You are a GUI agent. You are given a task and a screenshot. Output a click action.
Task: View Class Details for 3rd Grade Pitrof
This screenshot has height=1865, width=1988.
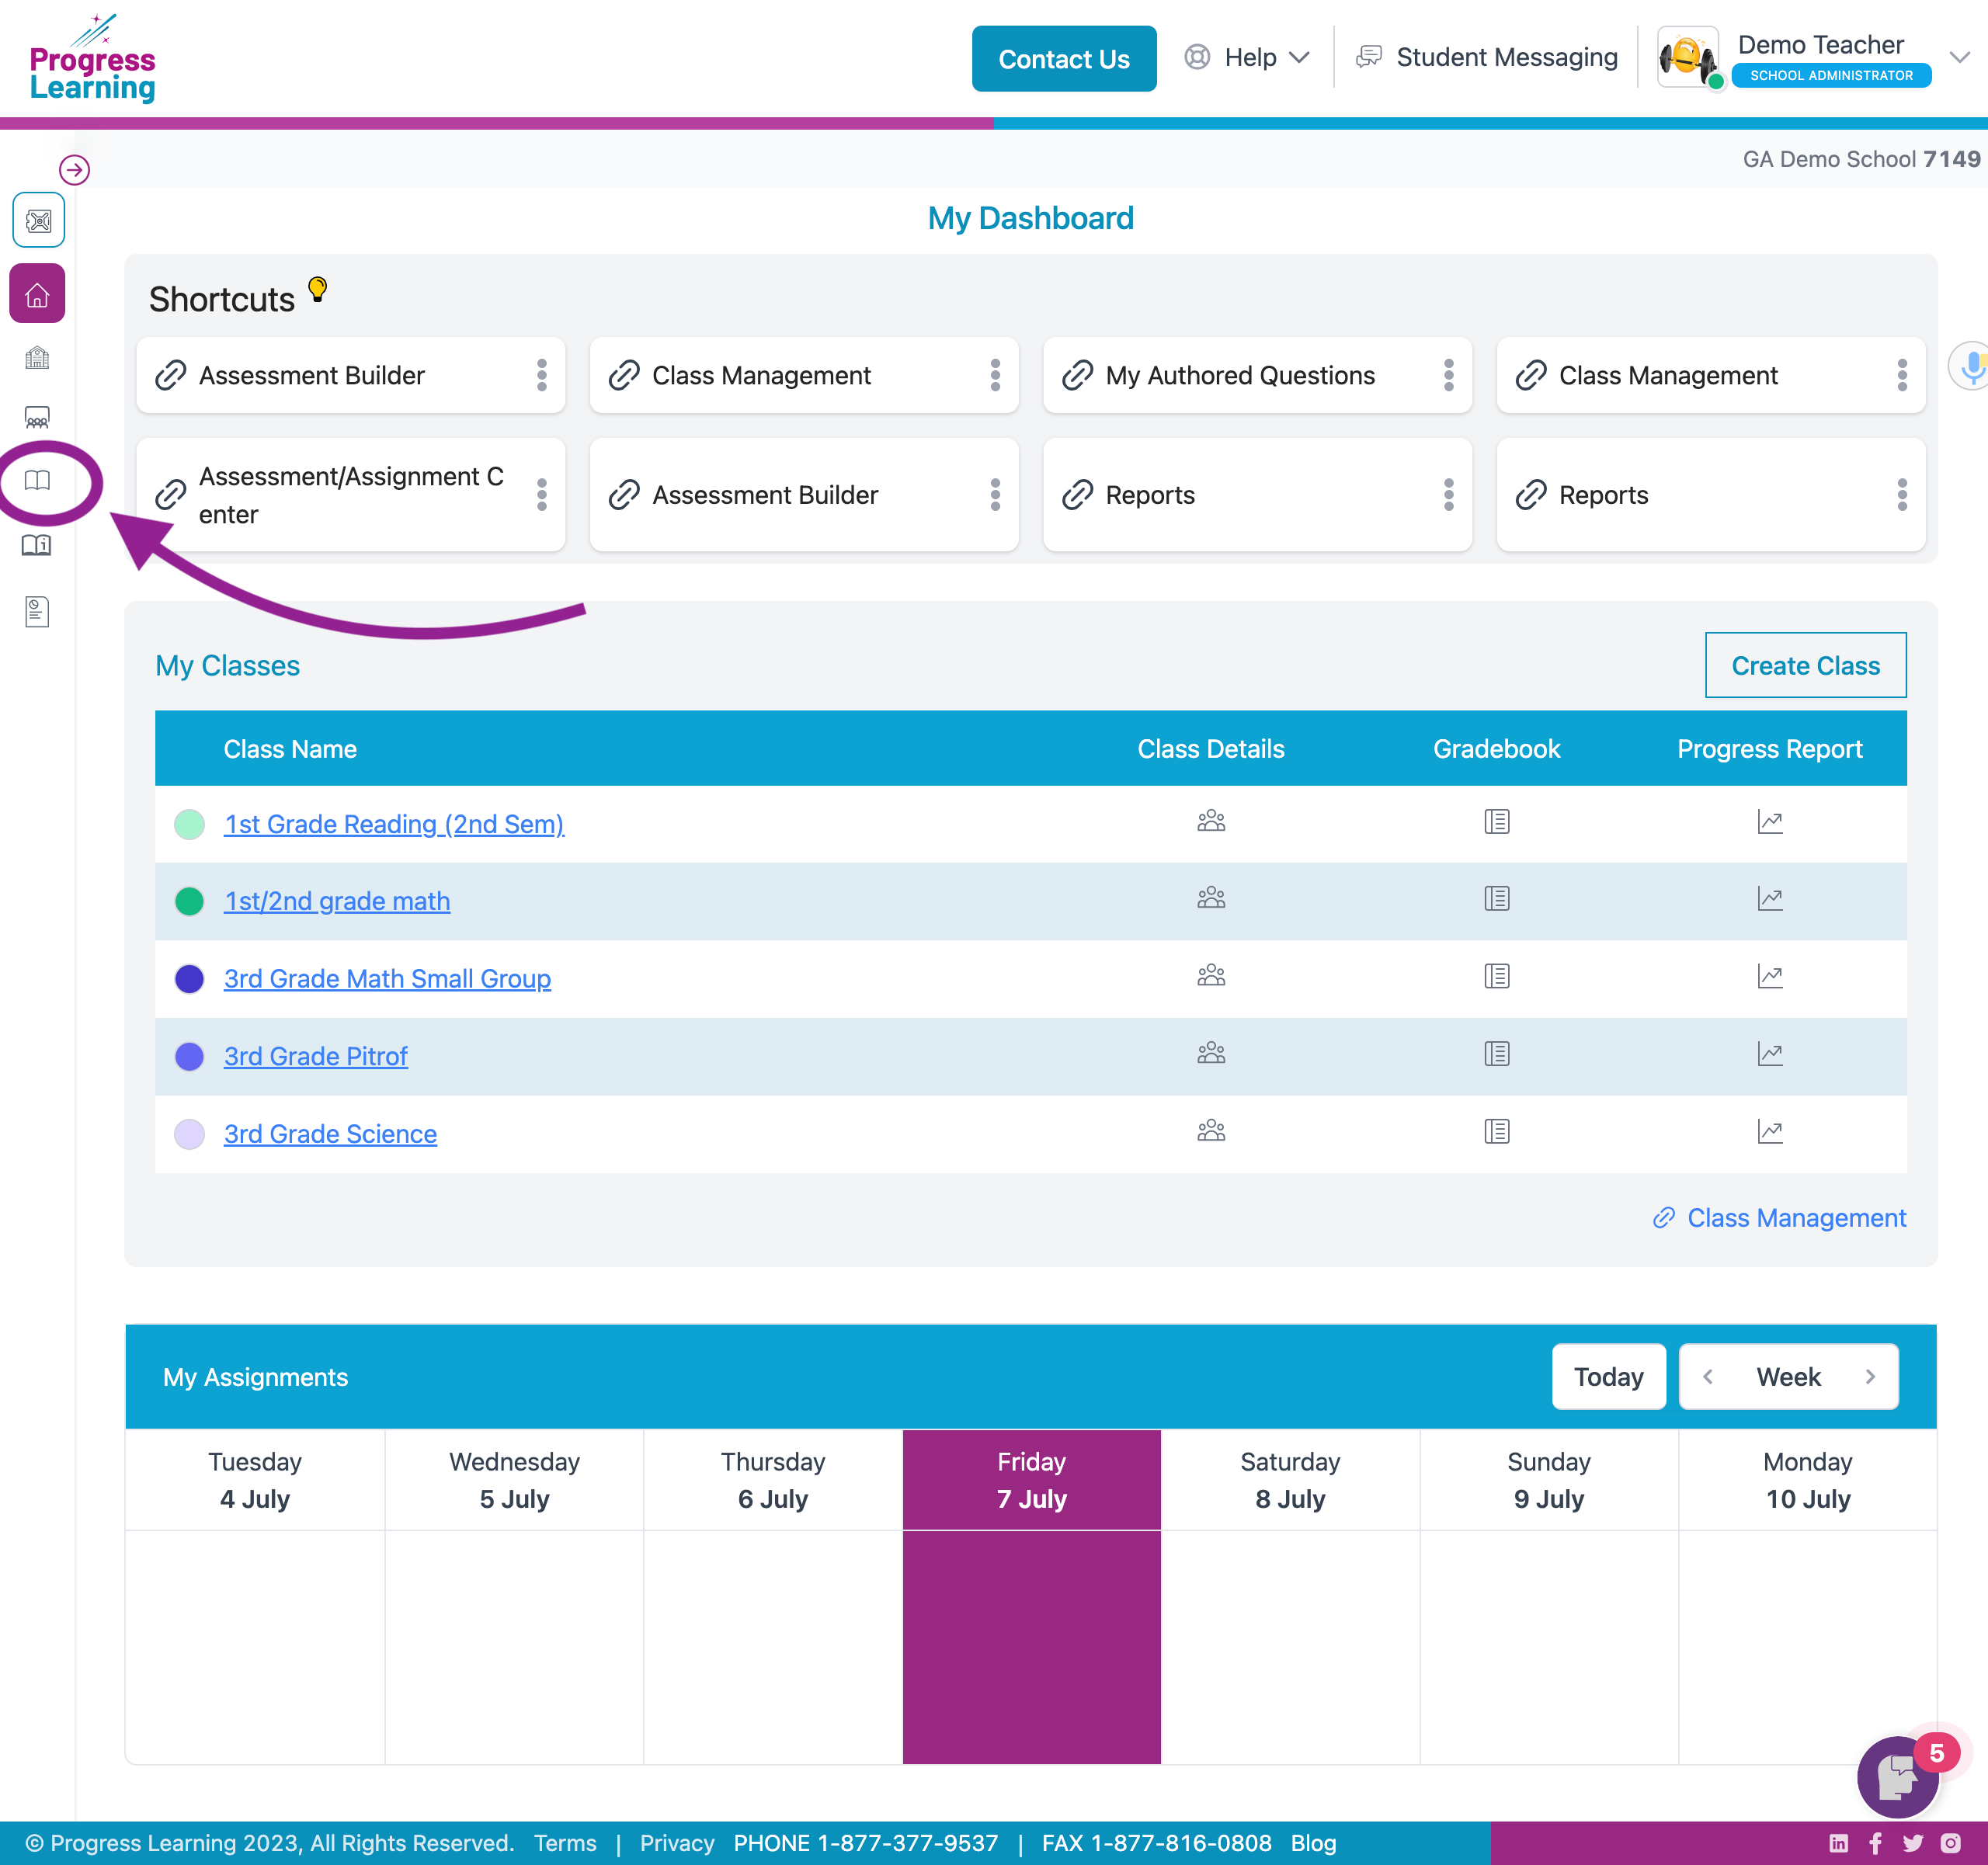(x=1210, y=1054)
